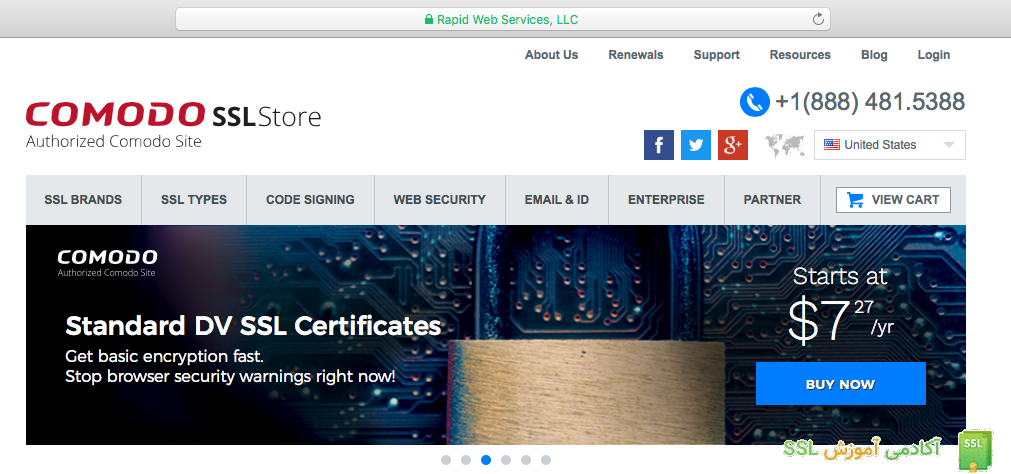
Task: Click the US flag in country selector
Action: pyautogui.click(x=832, y=144)
